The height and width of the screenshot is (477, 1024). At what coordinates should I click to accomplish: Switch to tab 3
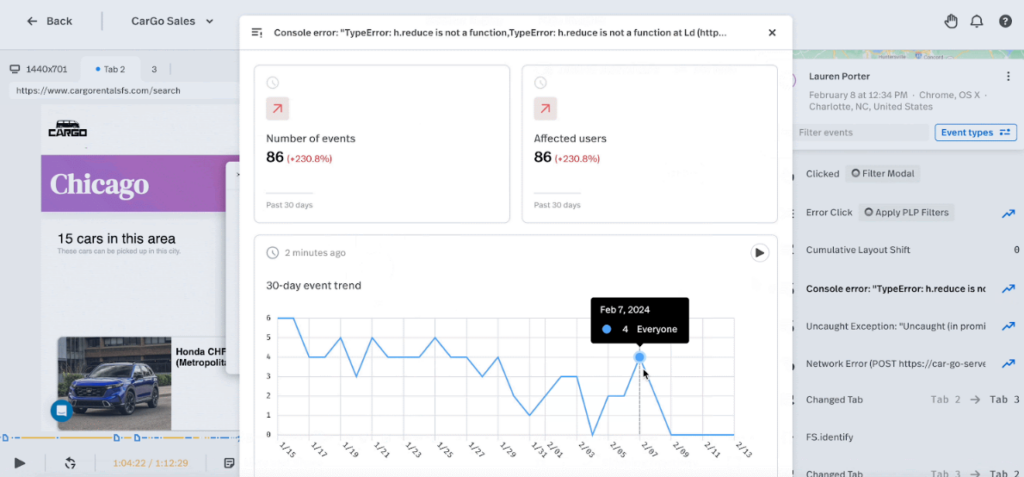[154, 69]
